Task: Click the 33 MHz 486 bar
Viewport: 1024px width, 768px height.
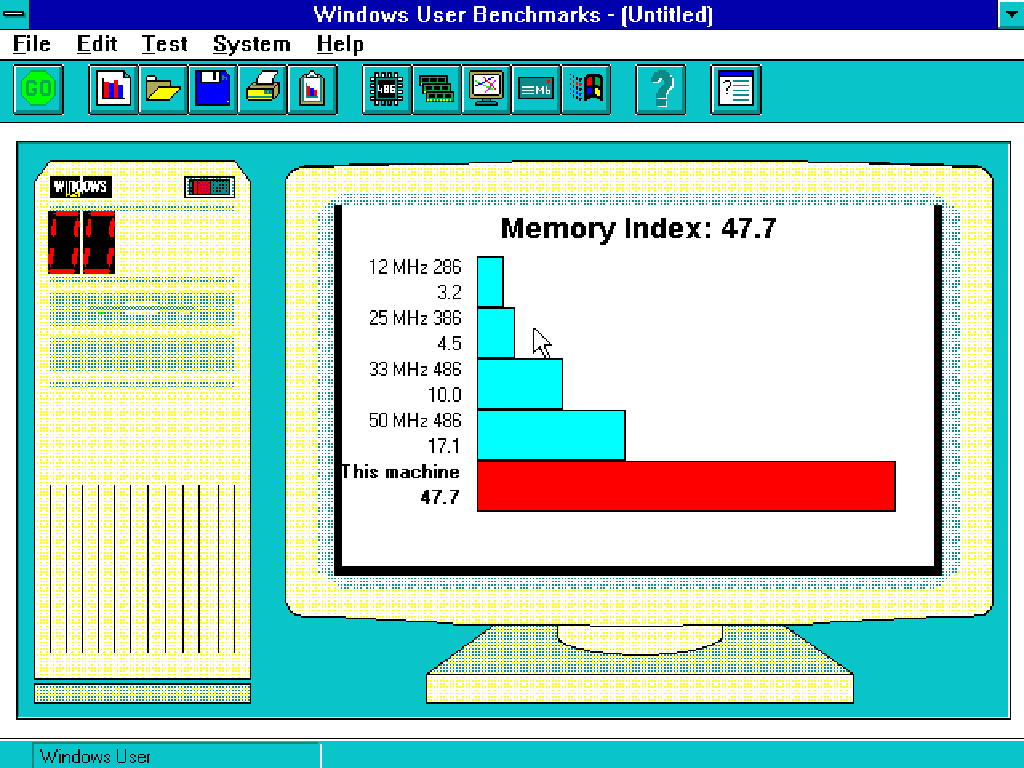Action: pos(520,384)
